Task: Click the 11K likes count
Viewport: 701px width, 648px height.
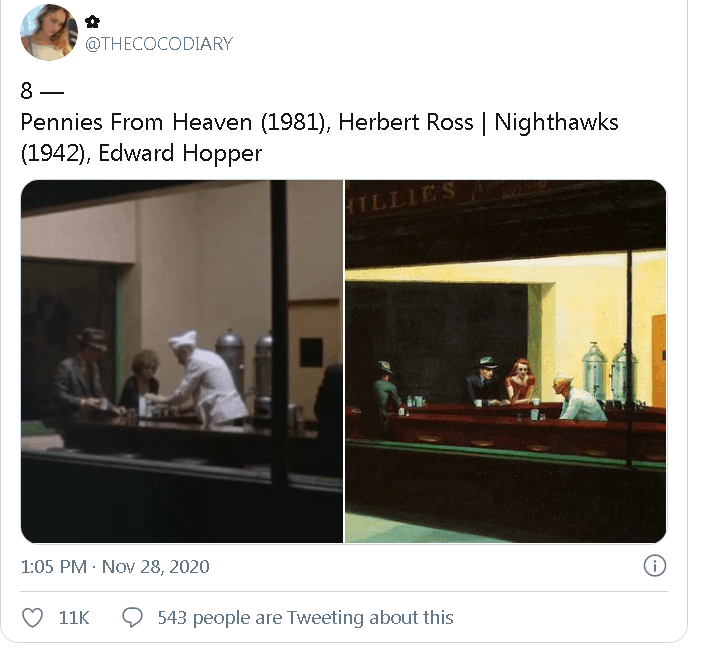Action: coord(74,618)
